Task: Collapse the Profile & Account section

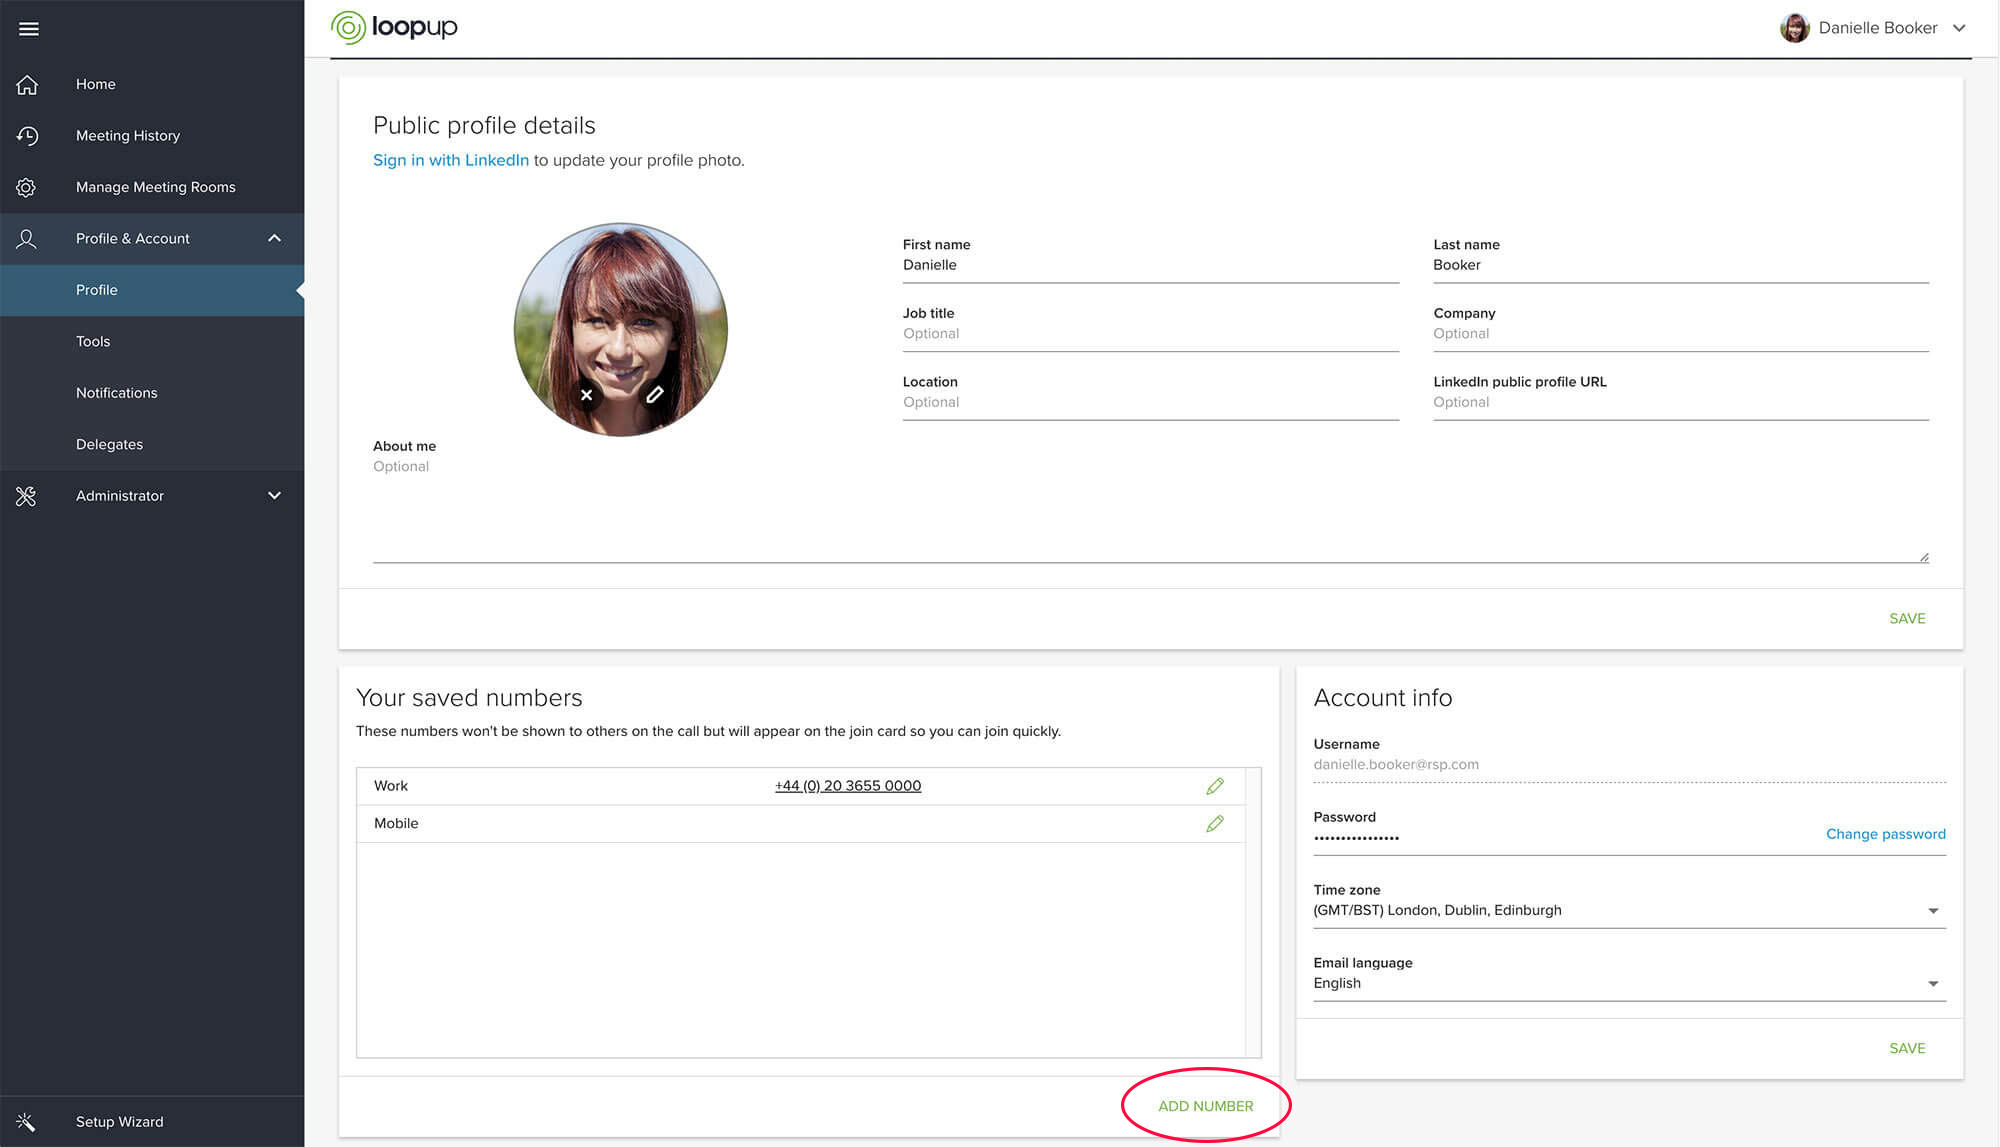Action: point(274,238)
